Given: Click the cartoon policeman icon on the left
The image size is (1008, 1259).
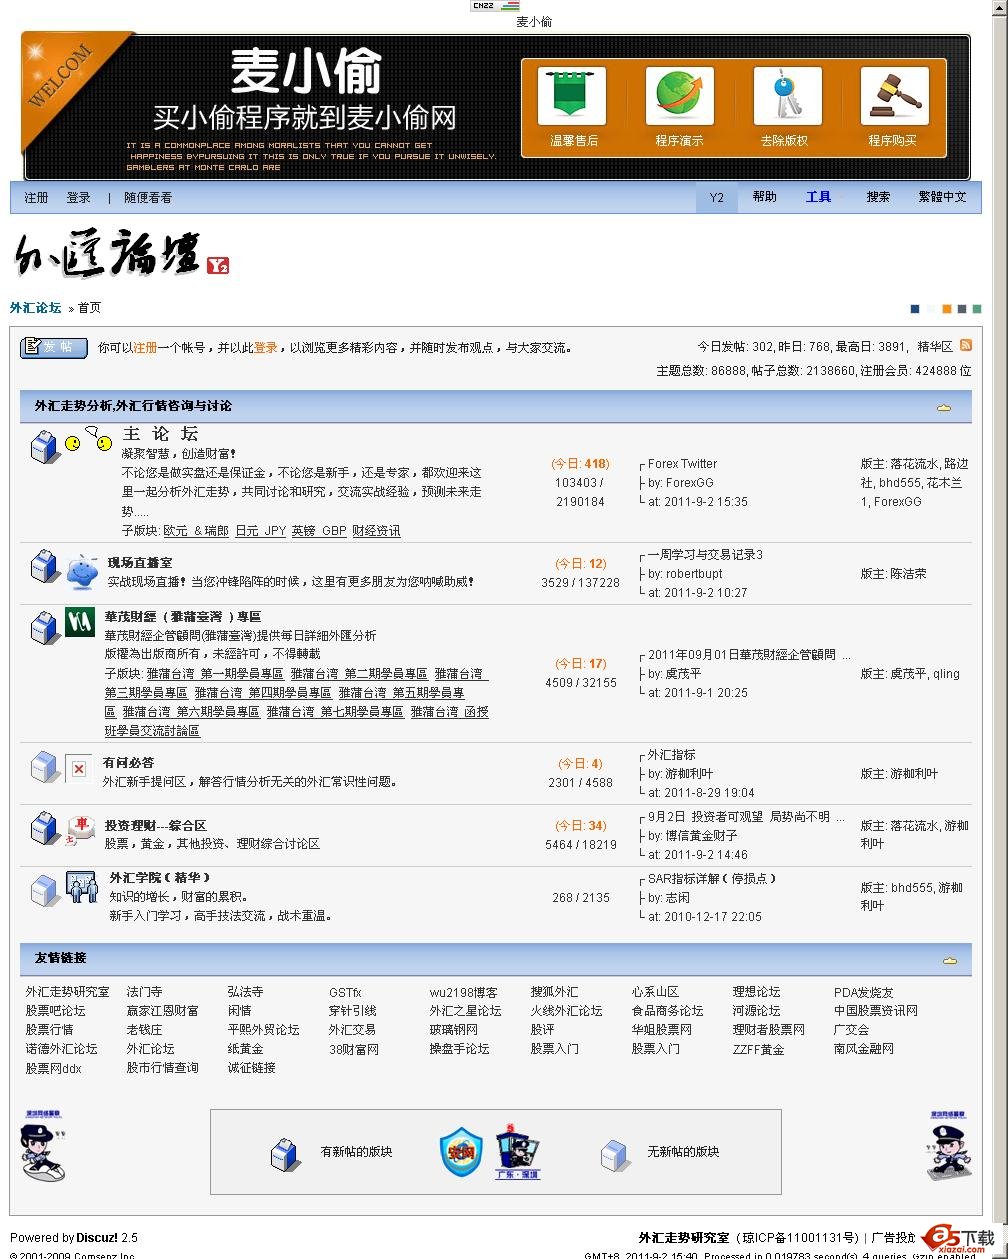Looking at the screenshot, I should (x=42, y=1146).
